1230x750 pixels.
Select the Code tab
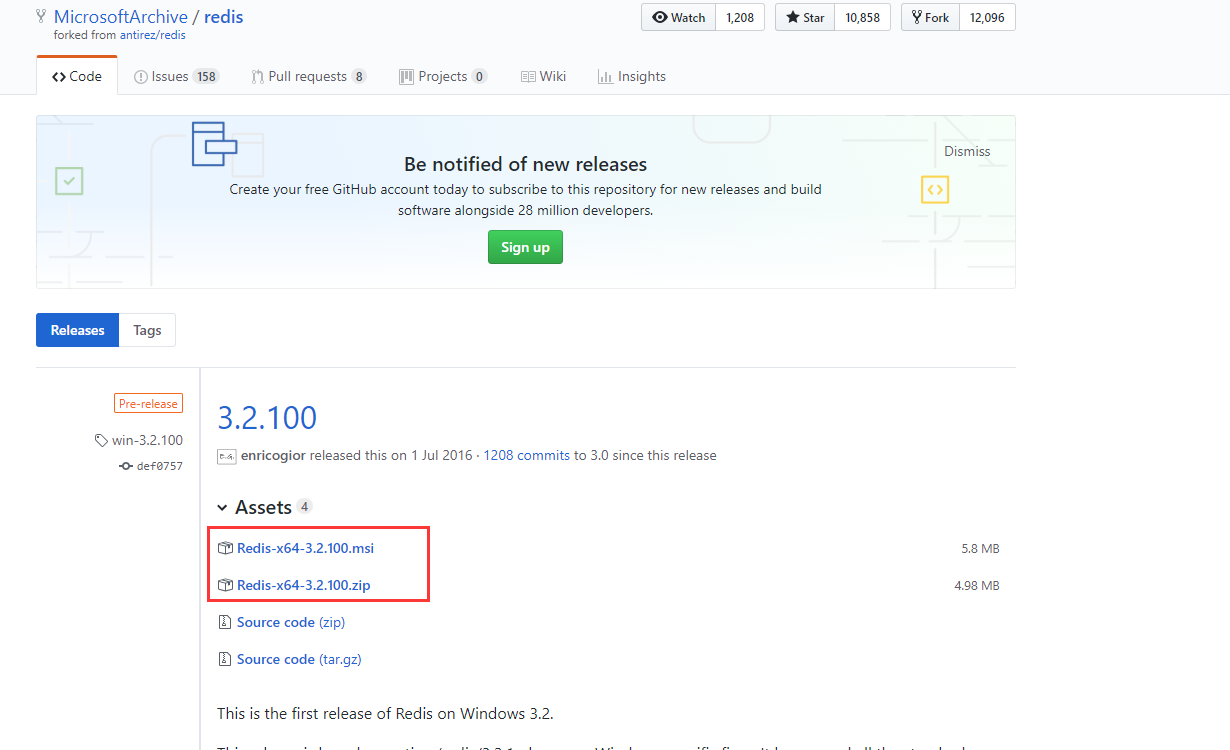(77, 76)
